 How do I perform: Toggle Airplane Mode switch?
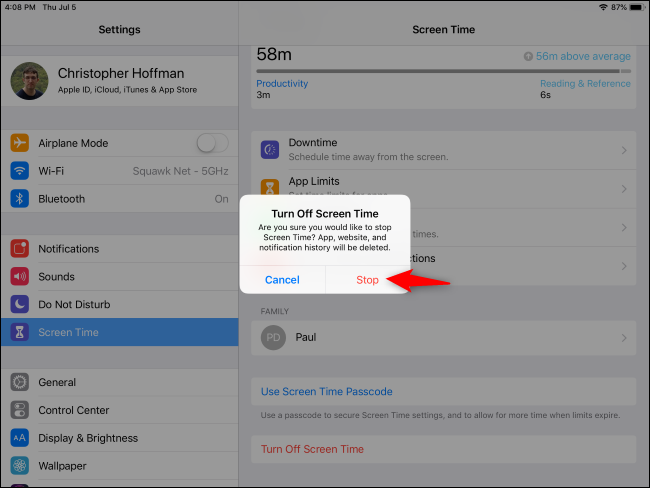[213, 143]
